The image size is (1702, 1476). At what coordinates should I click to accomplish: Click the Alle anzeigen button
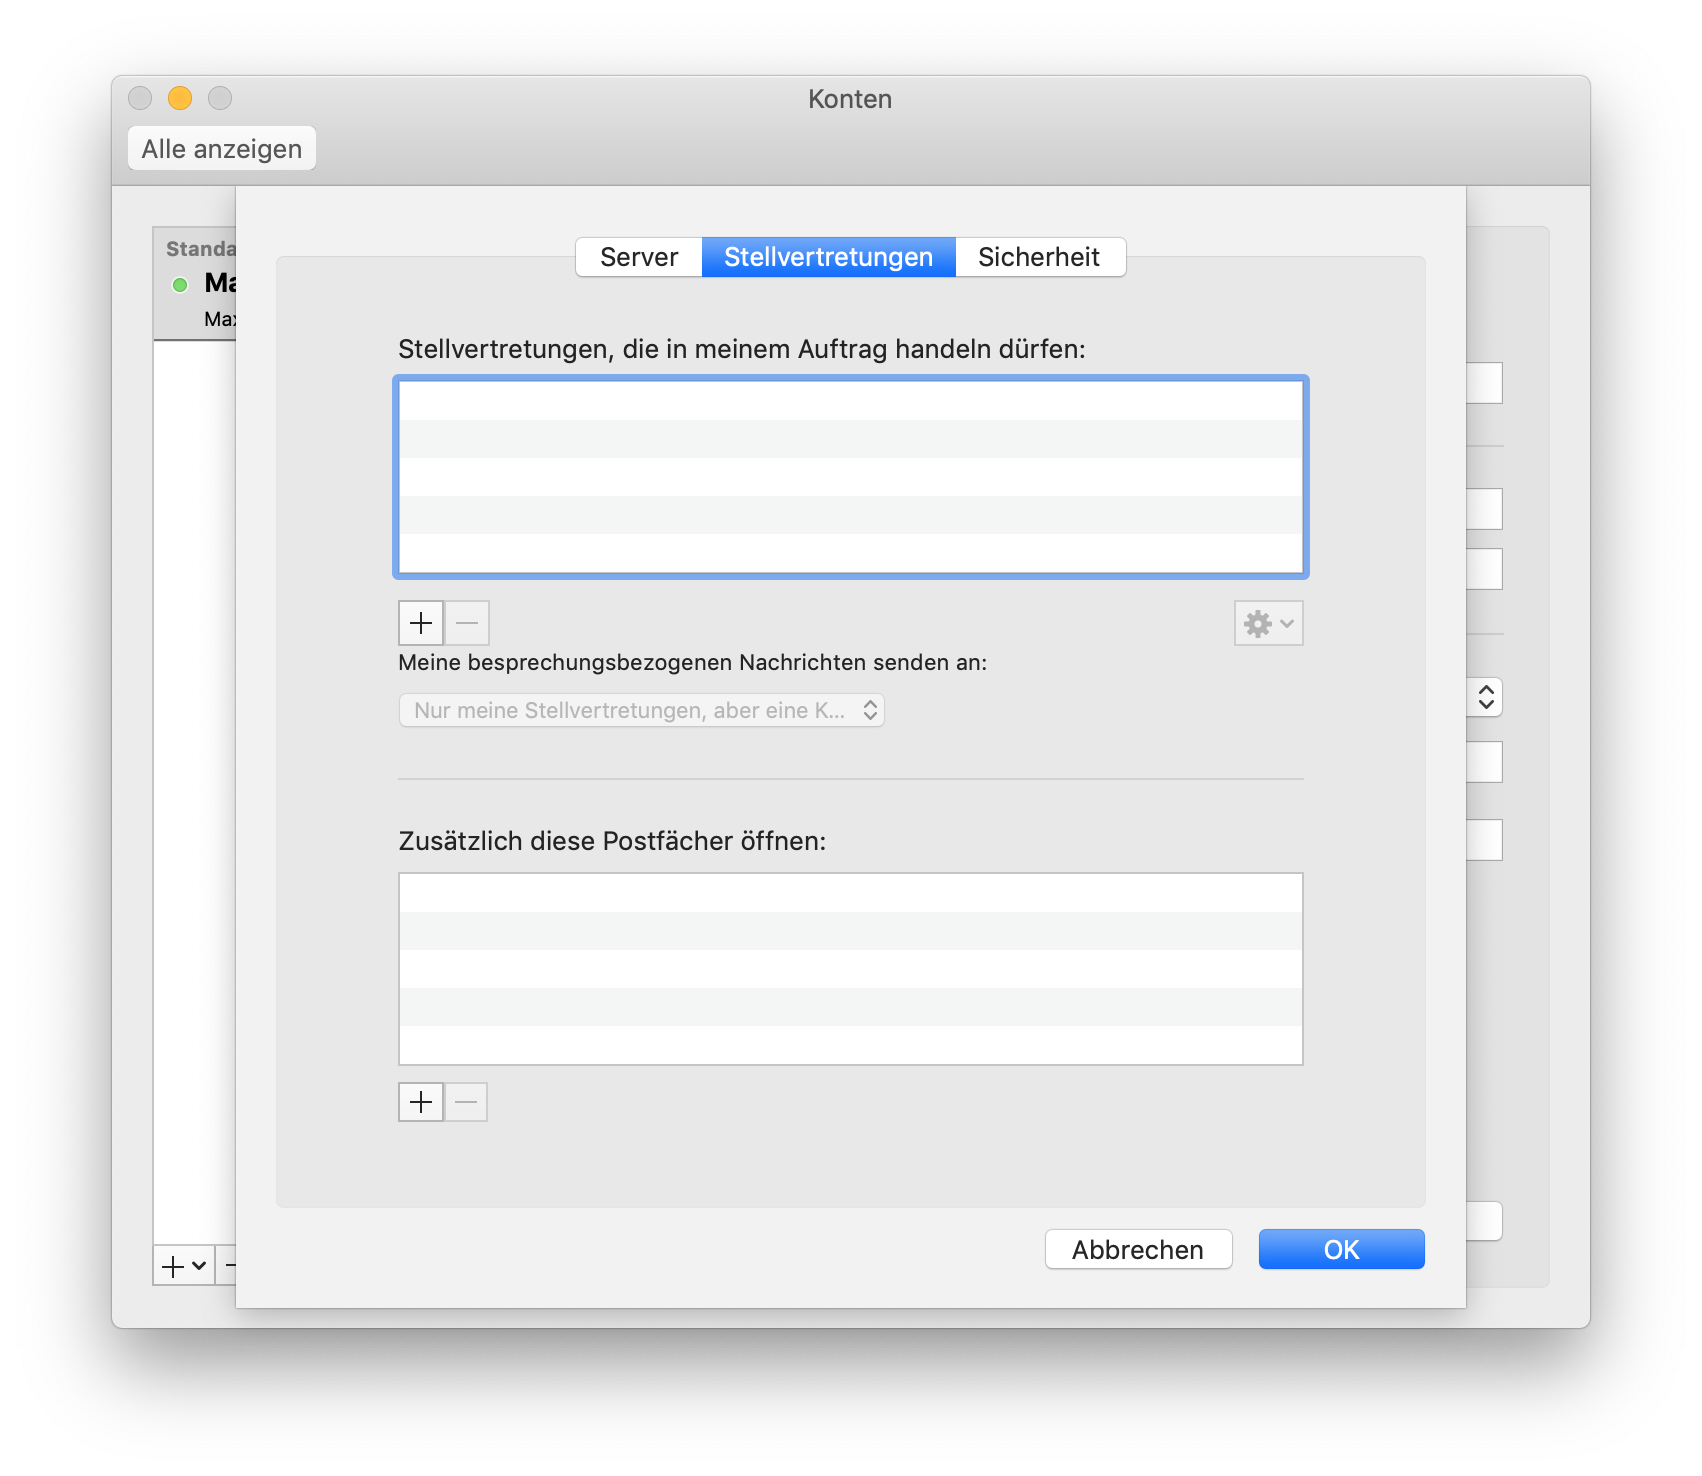pyautogui.click(x=222, y=149)
